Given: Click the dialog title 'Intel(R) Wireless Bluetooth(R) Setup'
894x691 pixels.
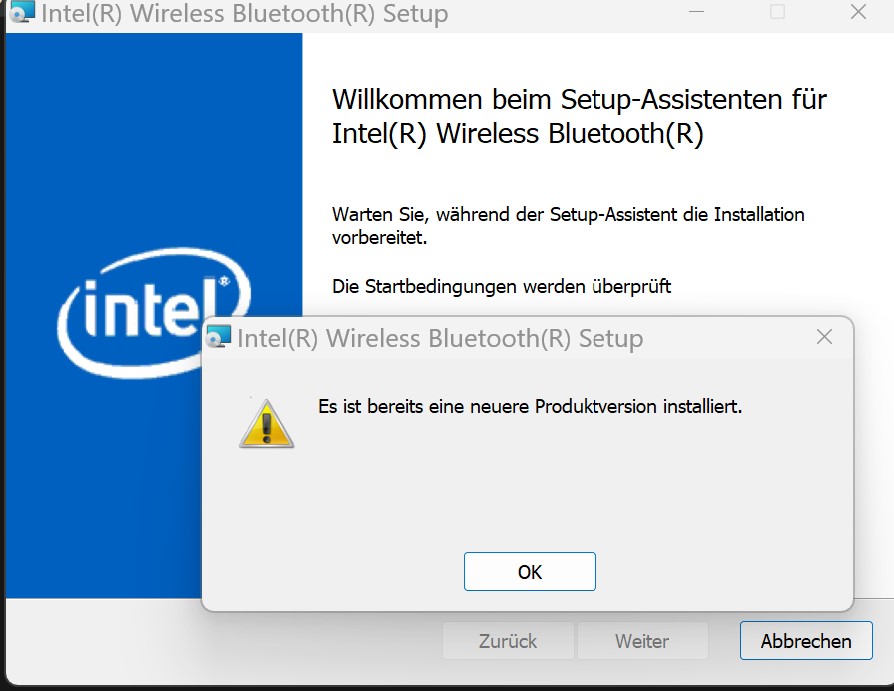Looking at the screenshot, I should (x=440, y=338).
